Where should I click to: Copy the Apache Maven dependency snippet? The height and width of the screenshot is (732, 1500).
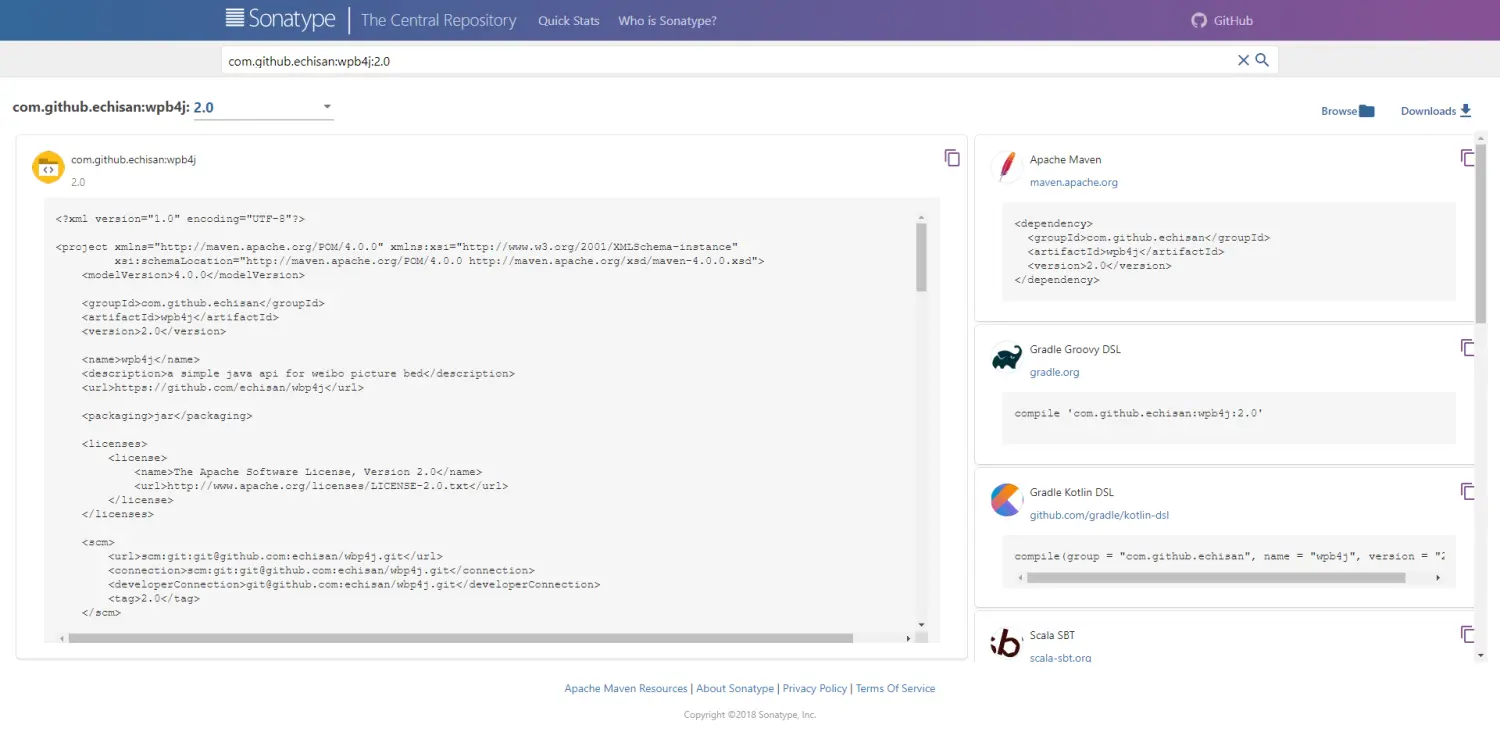tap(1468, 158)
